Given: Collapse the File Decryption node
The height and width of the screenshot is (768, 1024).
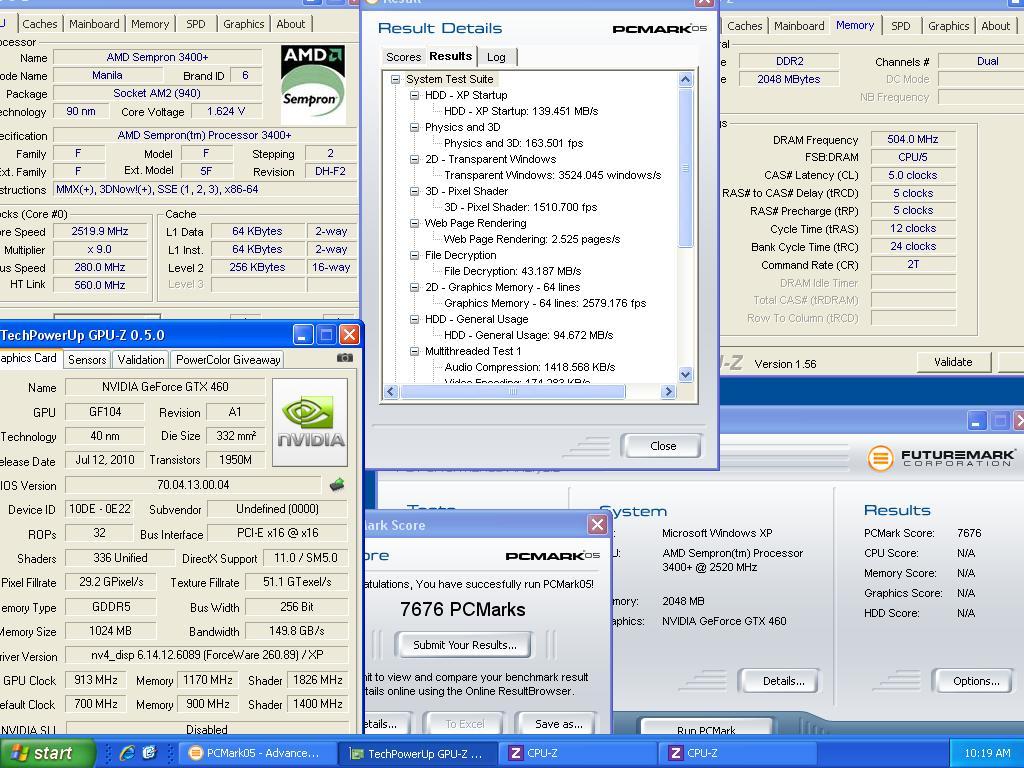Looking at the screenshot, I should tap(414, 255).
